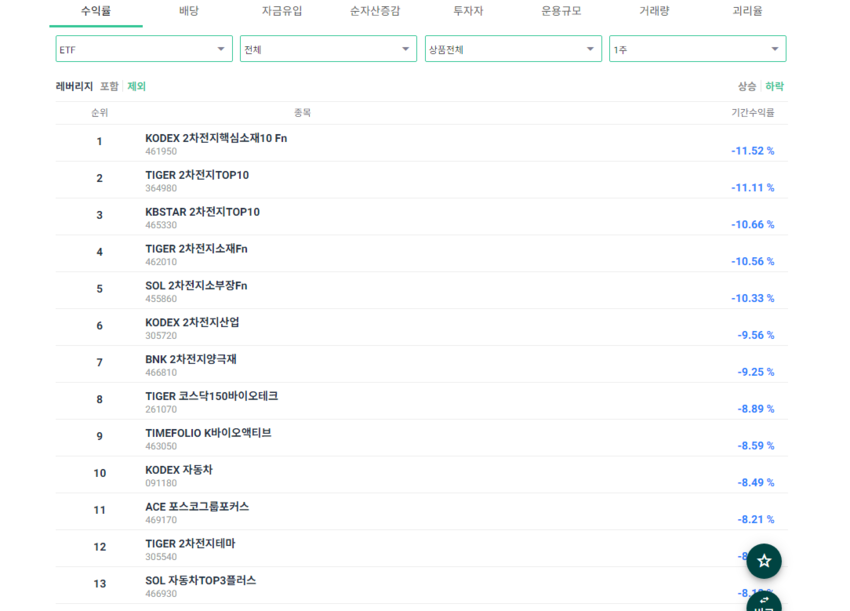This screenshot has height=611, width=850.
Task: Click ticker code 261070
Action: [x=161, y=409]
